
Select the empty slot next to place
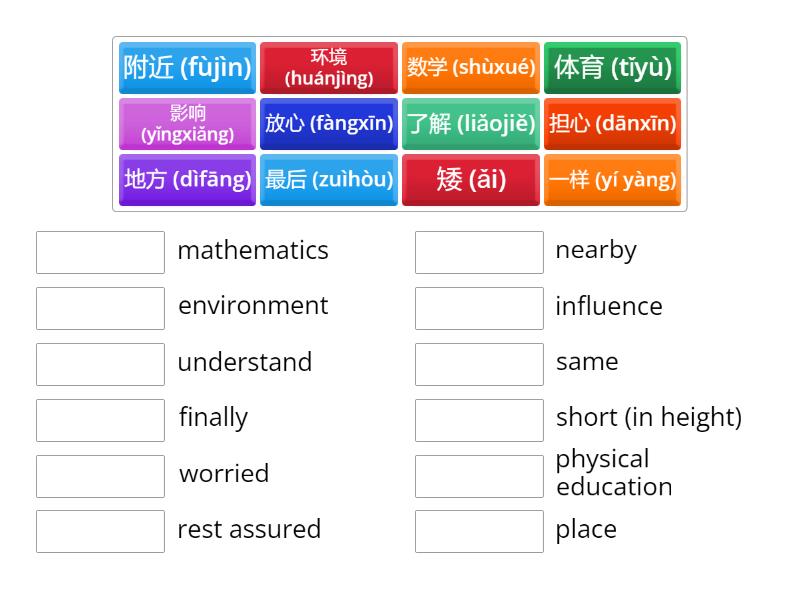pyautogui.click(x=479, y=531)
